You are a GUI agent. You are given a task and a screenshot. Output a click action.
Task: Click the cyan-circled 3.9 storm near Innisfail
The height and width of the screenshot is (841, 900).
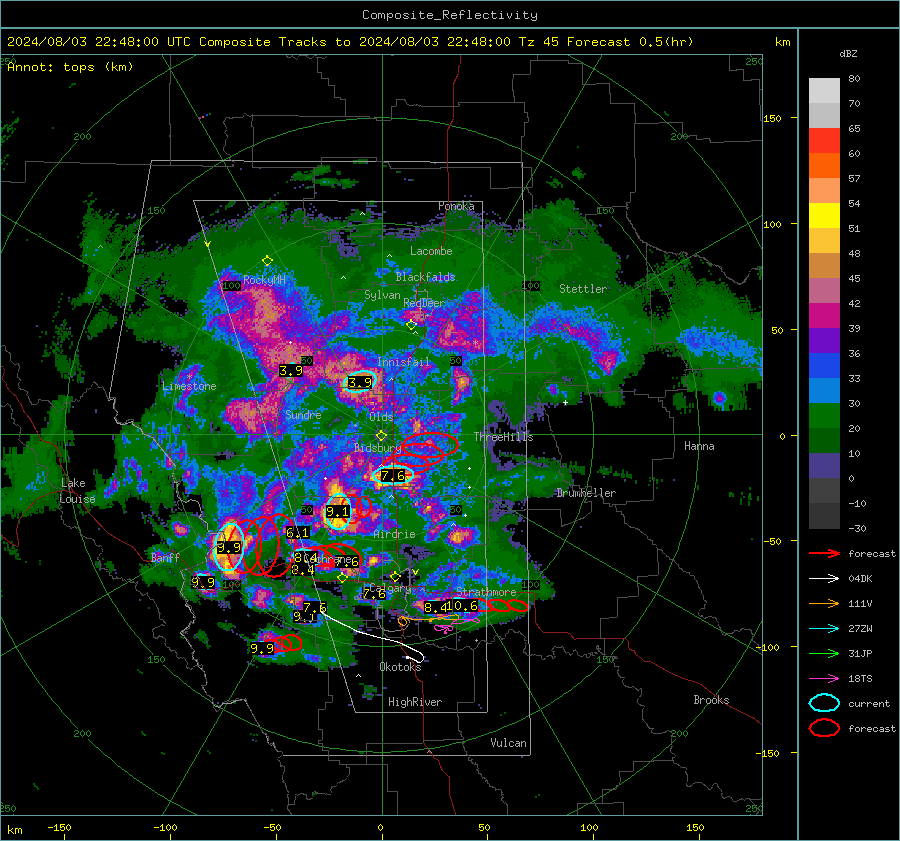[360, 382]
